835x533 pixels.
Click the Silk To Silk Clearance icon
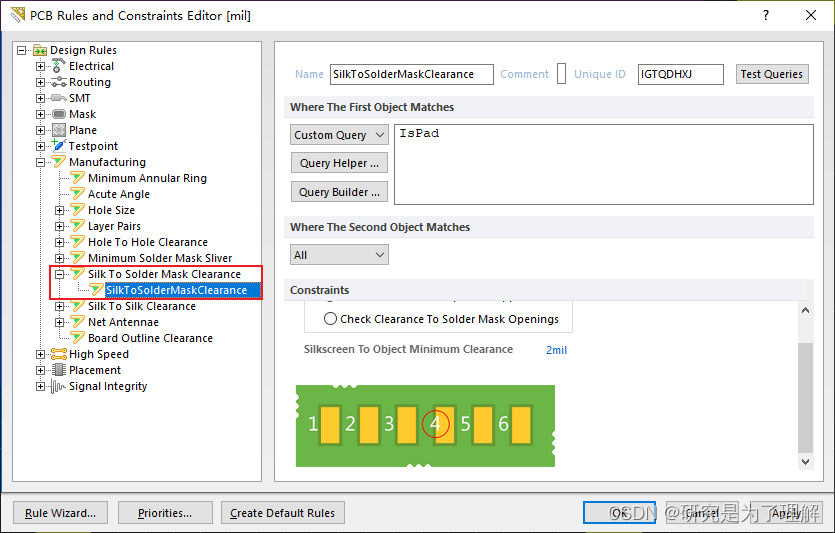(78, 306)
